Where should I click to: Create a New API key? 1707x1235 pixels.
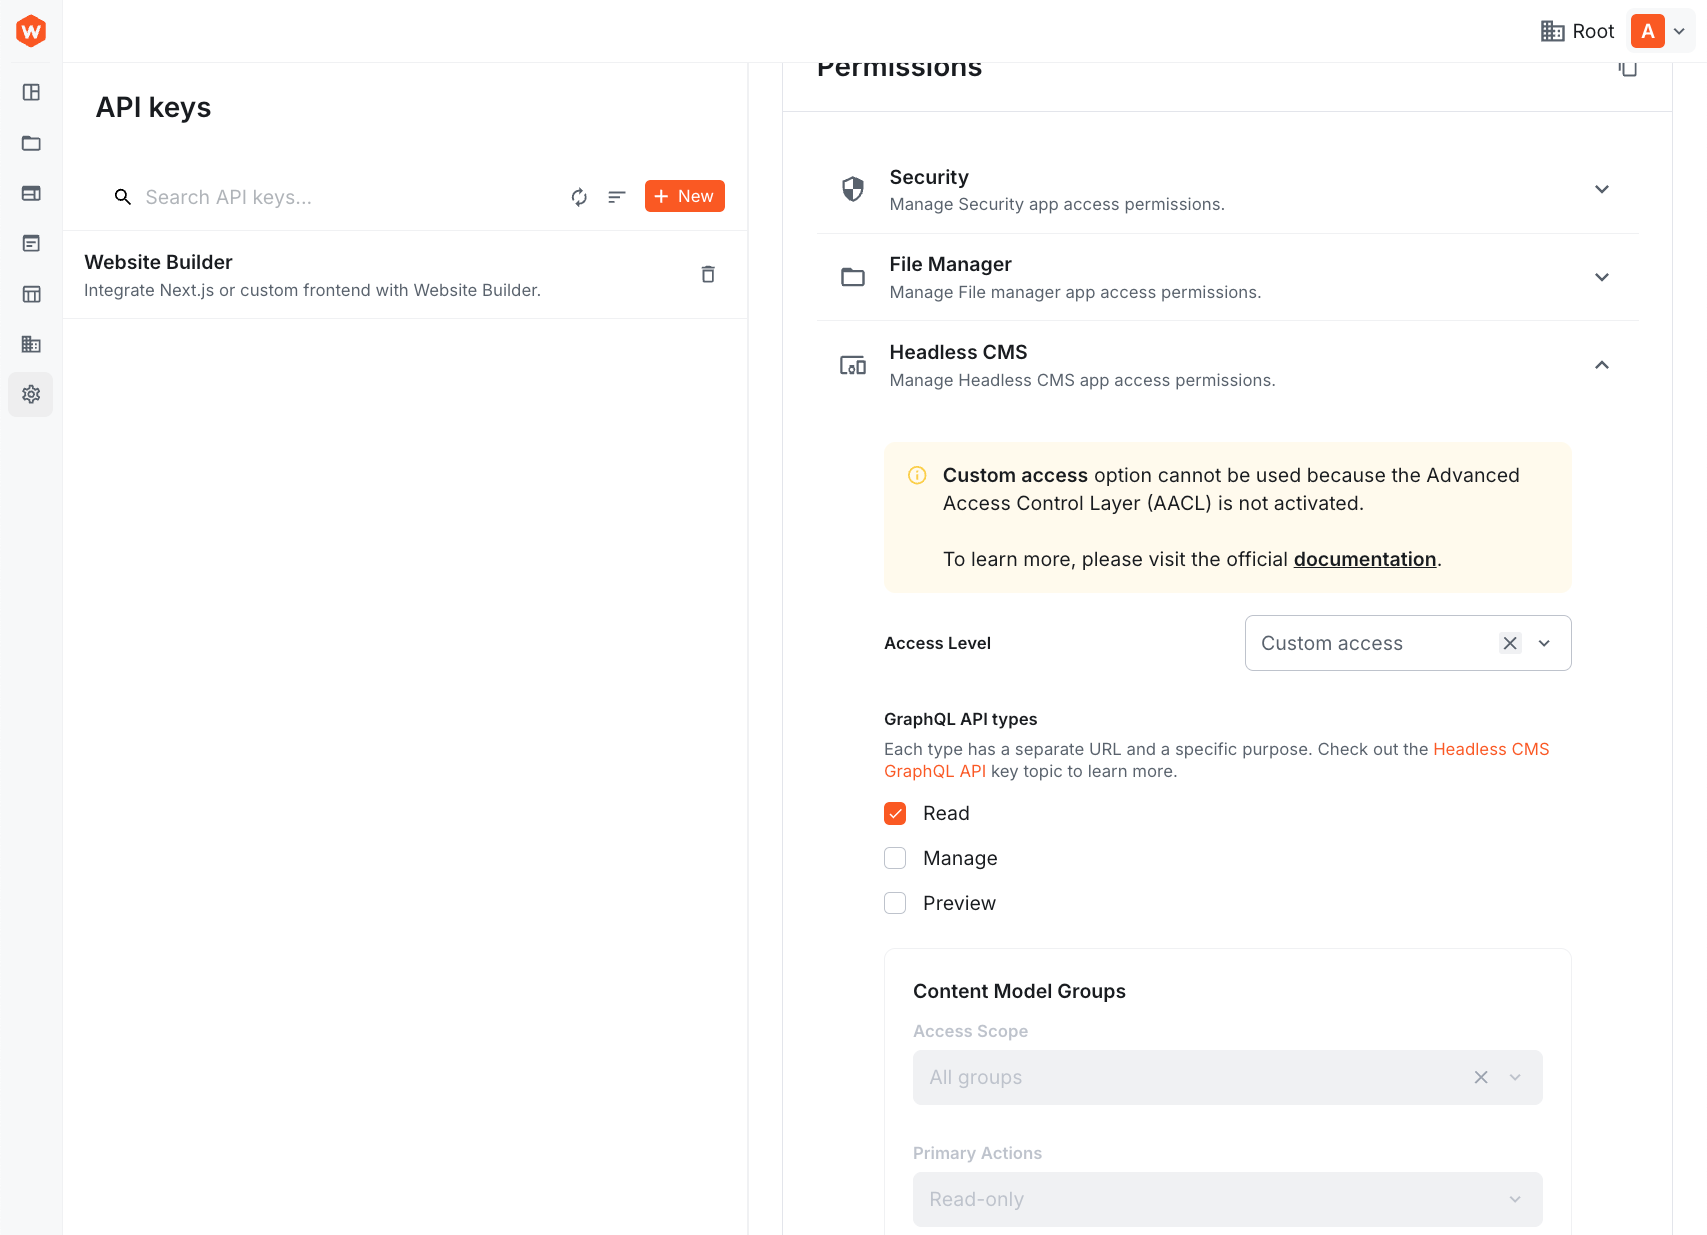(x=684, y=196)
